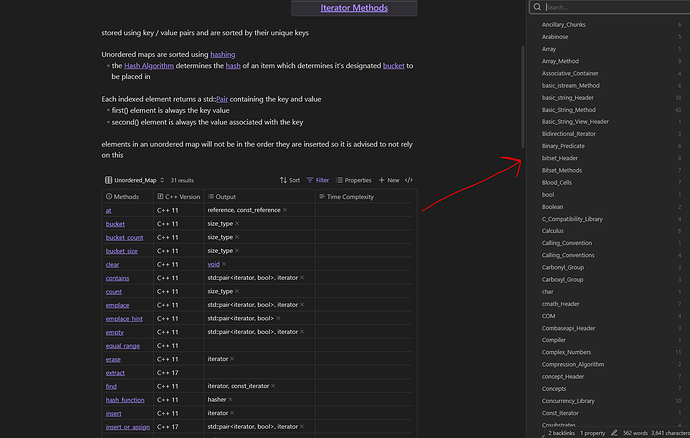Remove output value in empty row
Image resolution: width=690 pixels, height=438 pixels.
click(302, 332)
